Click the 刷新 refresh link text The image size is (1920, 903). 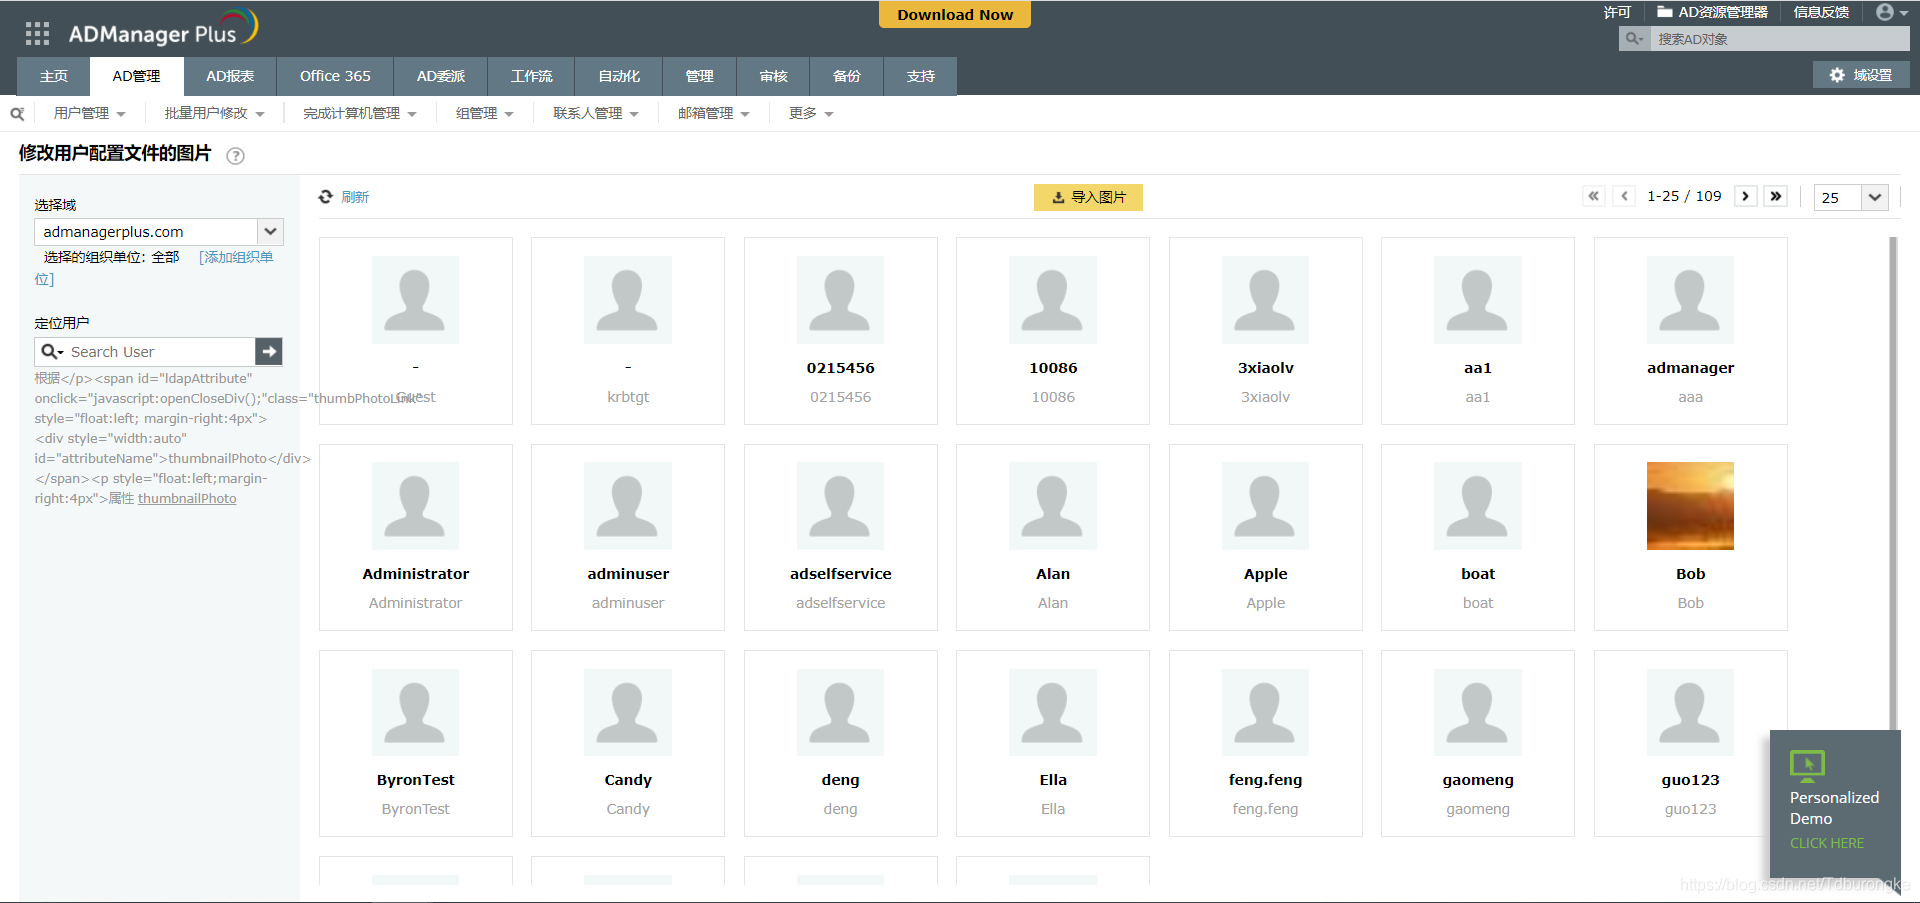coord(355,197)
